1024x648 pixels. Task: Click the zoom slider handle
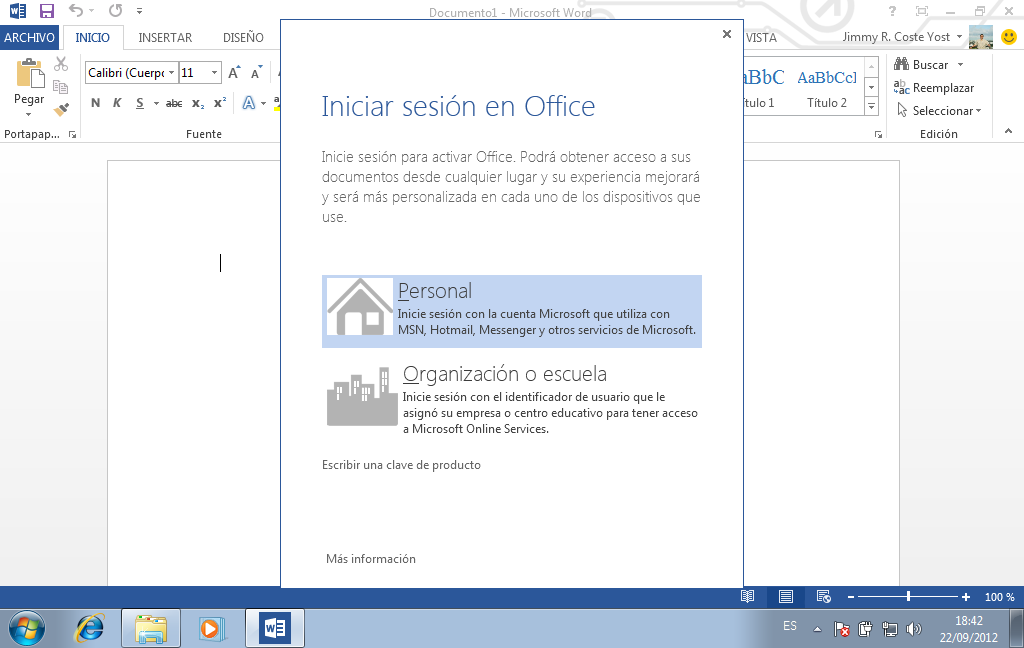(908, 596)
